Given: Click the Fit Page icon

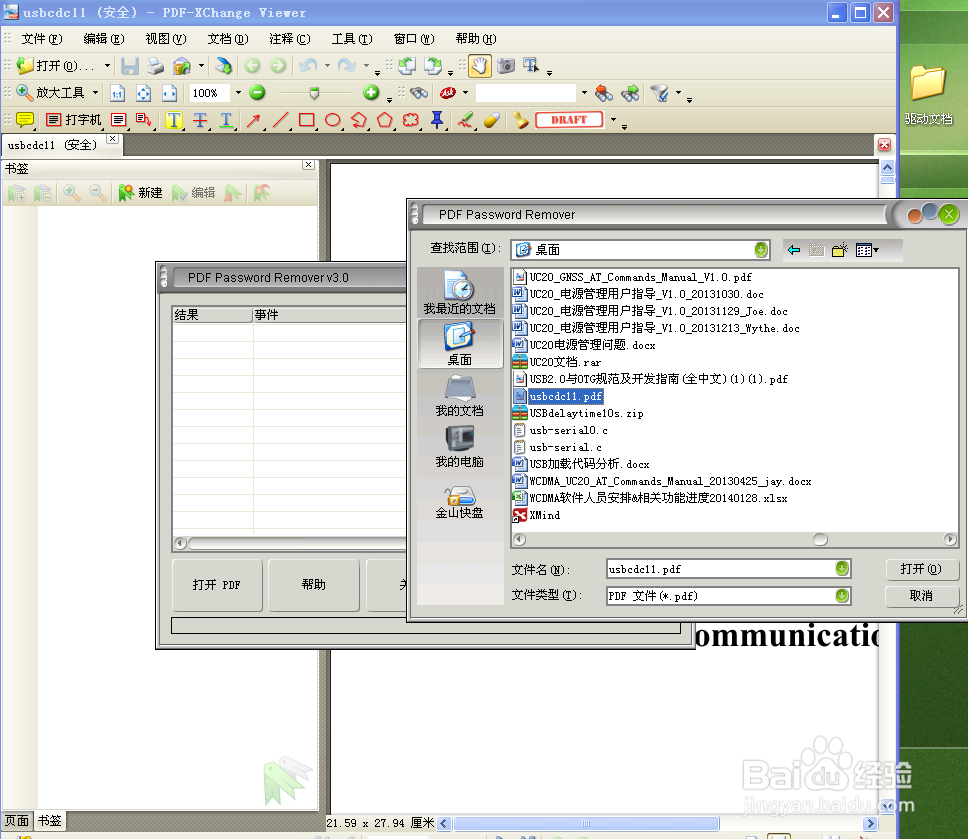Looking at the screenshot, I should 143,93.
